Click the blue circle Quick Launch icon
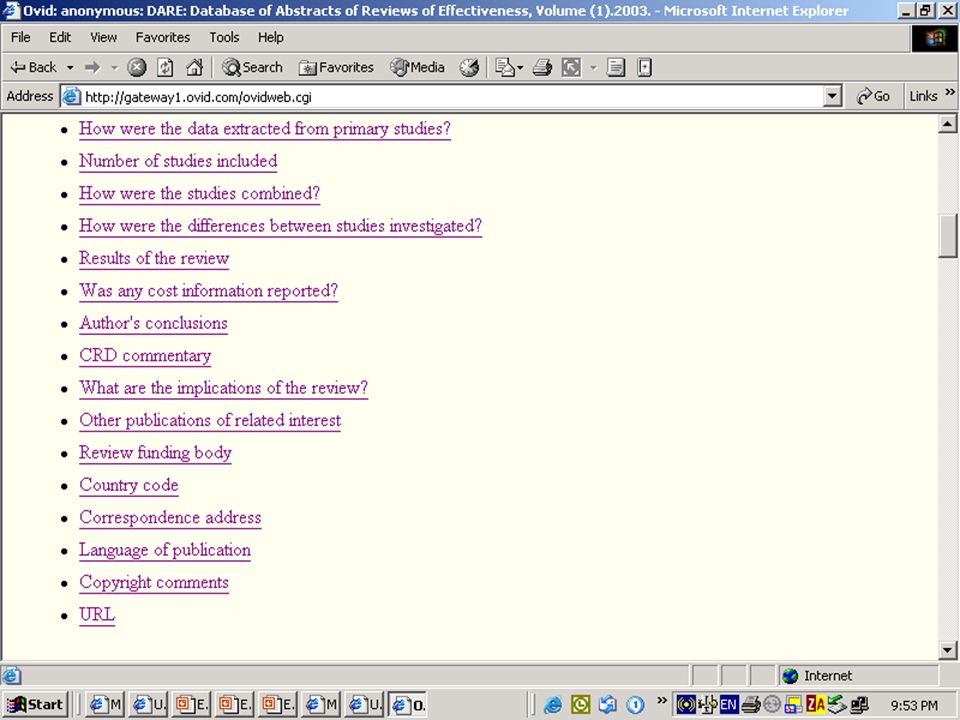The width and height of the screenshot is (960, 720). [636, 705]
